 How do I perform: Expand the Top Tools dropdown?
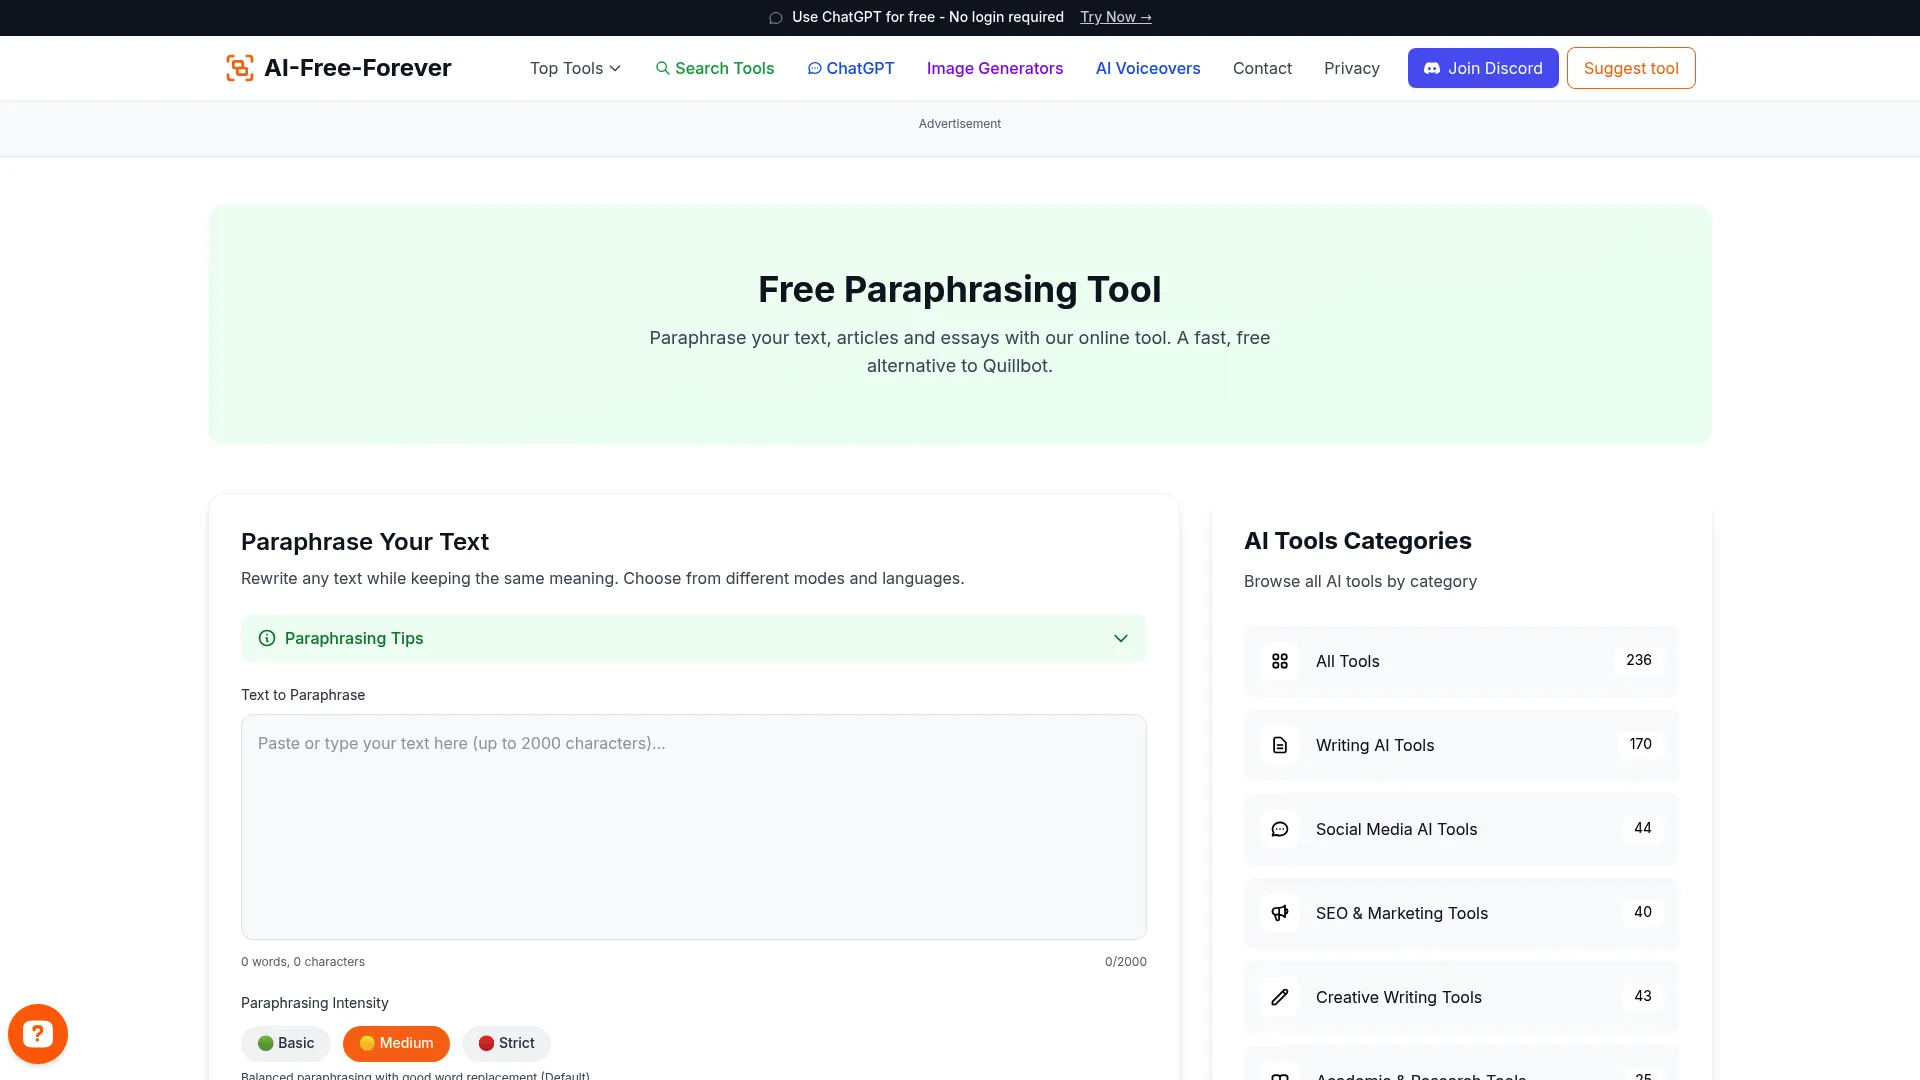pyautogui.click(x=575, y=68)
